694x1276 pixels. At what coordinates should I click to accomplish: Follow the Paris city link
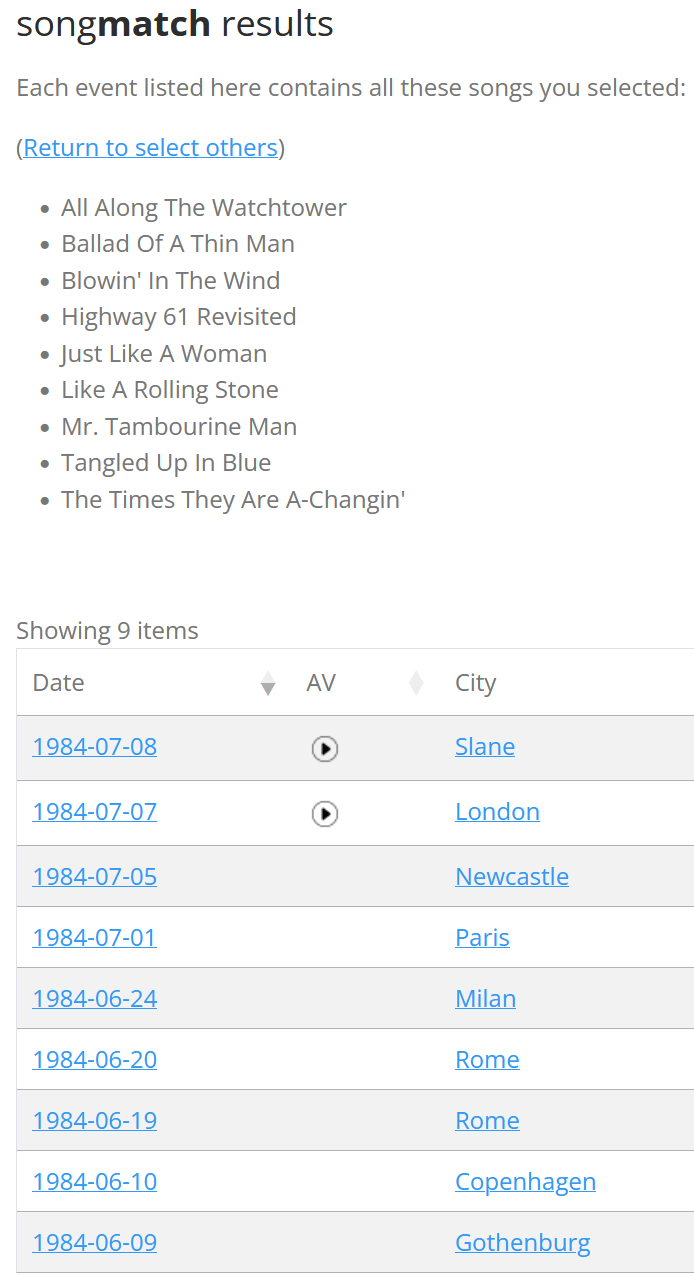(482, 938)
